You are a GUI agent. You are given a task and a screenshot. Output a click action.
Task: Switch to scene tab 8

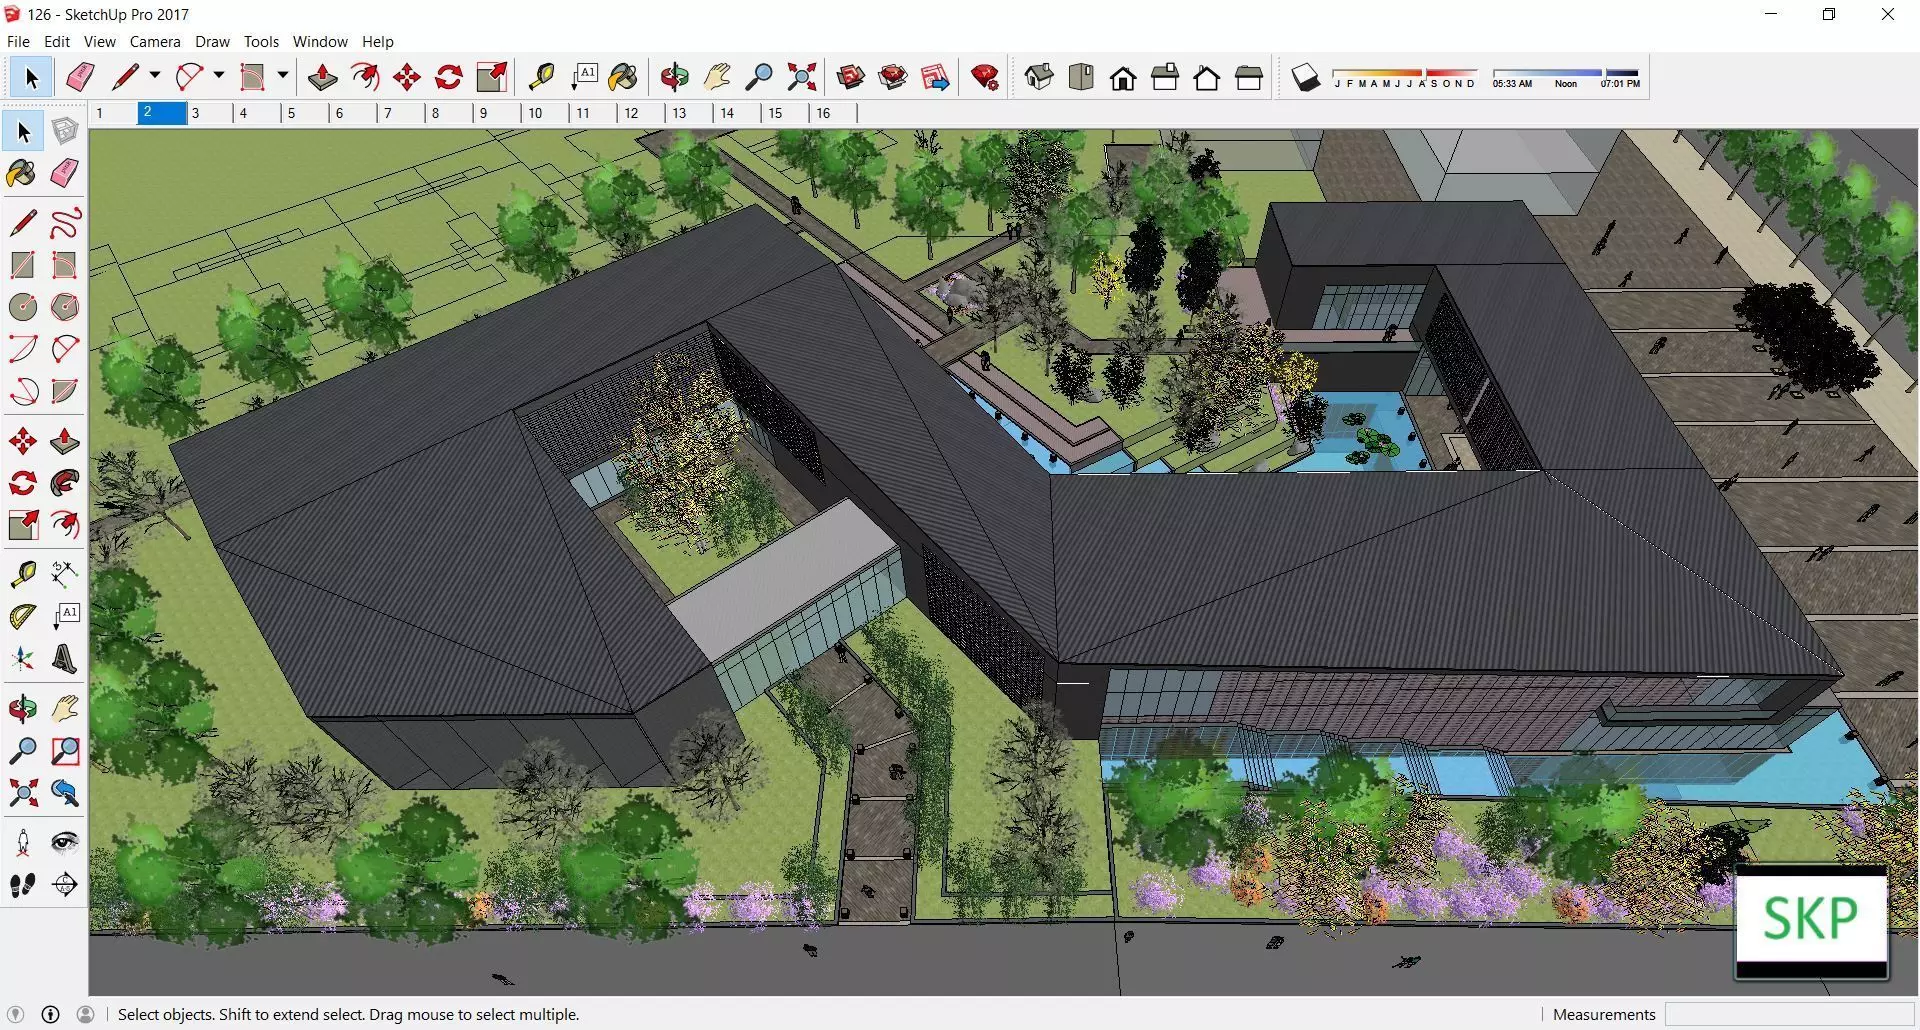tap(449, 113)
